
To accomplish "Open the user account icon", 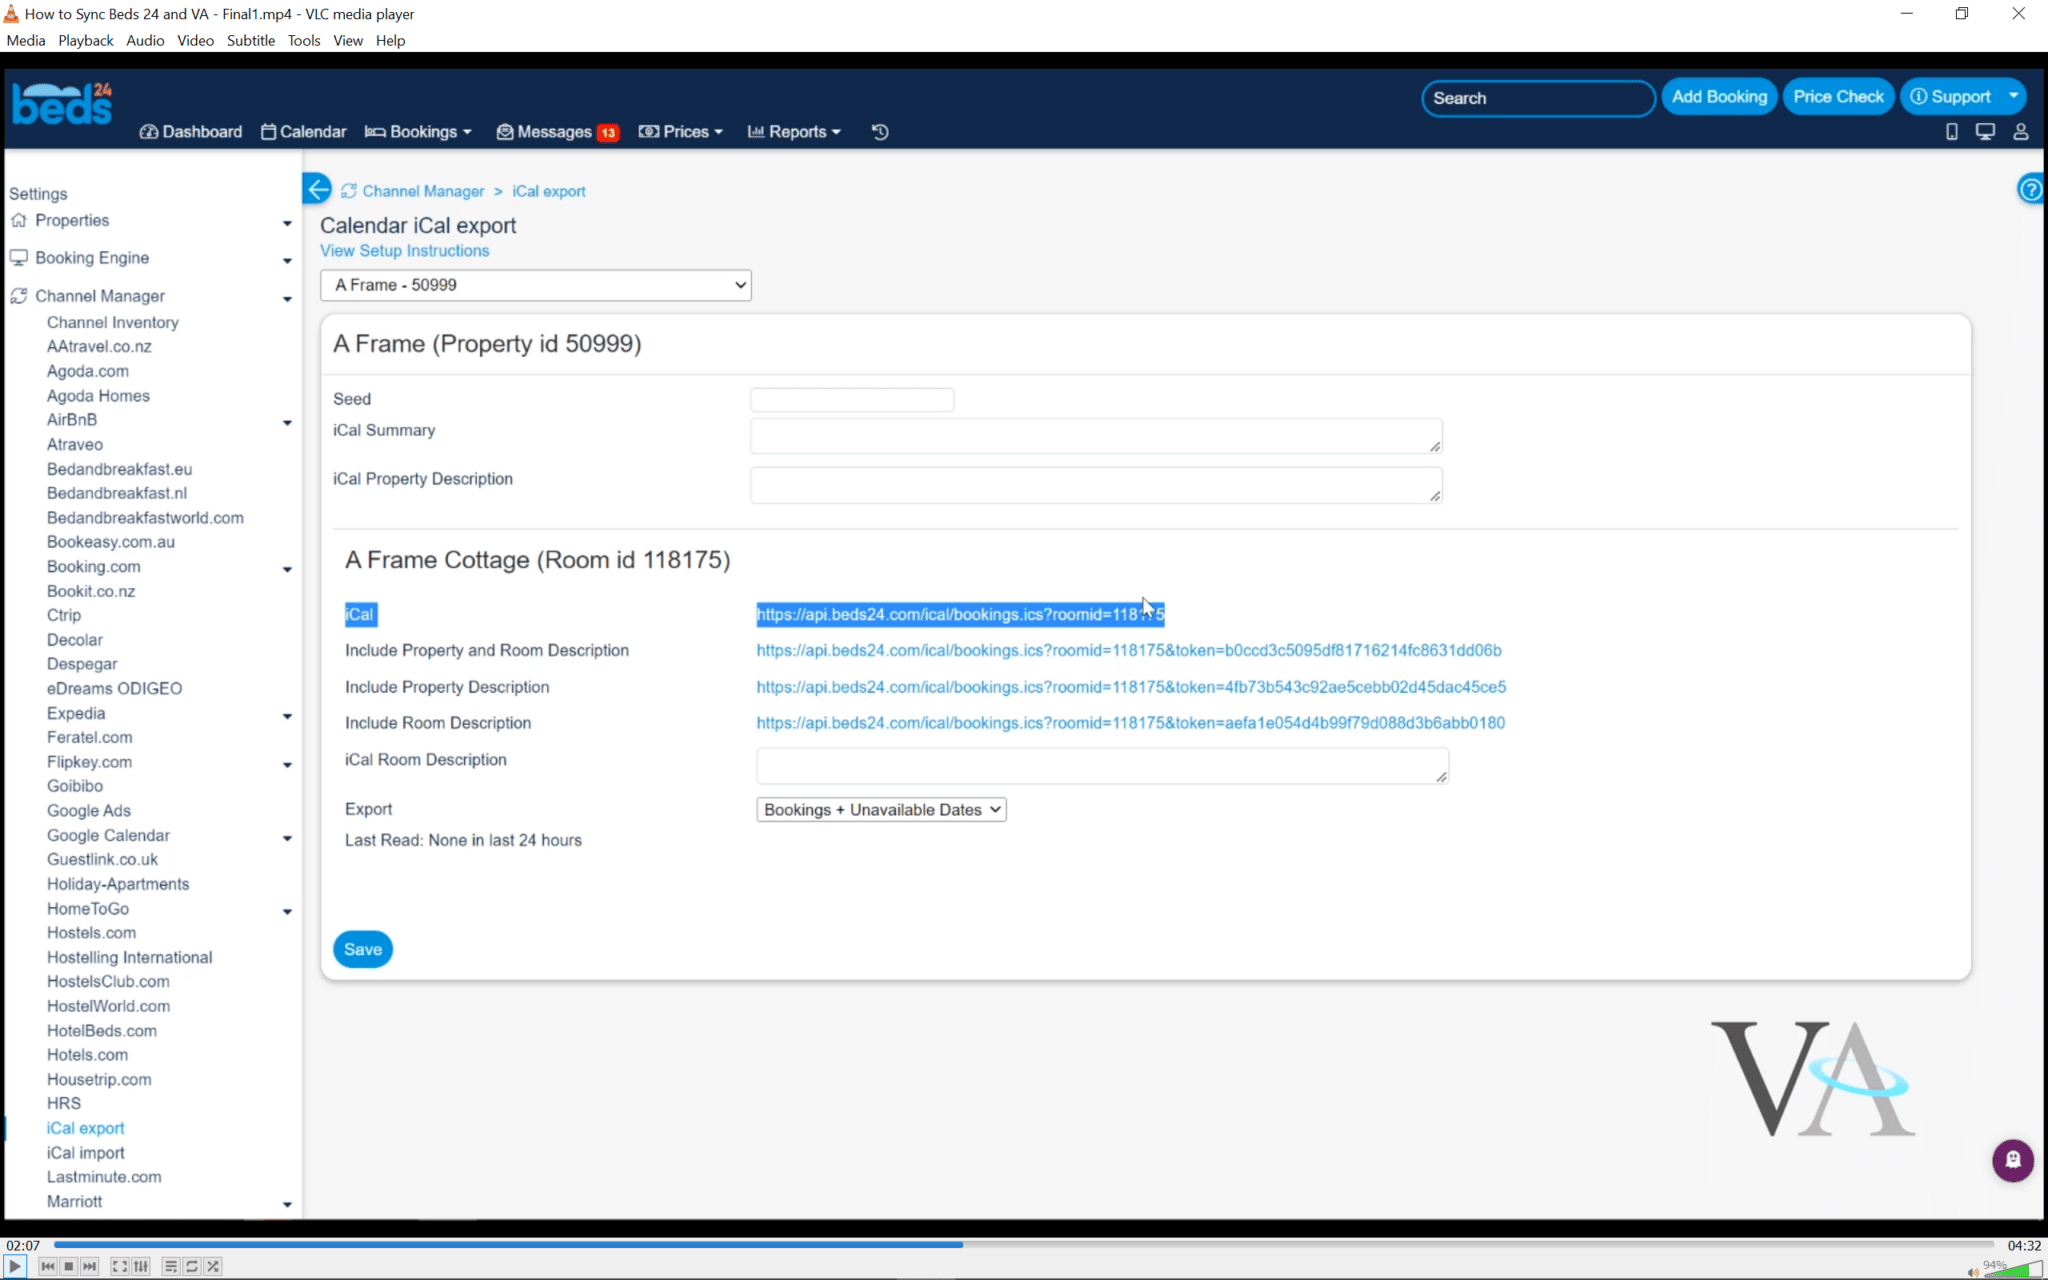I will (x=2020, y=132).
